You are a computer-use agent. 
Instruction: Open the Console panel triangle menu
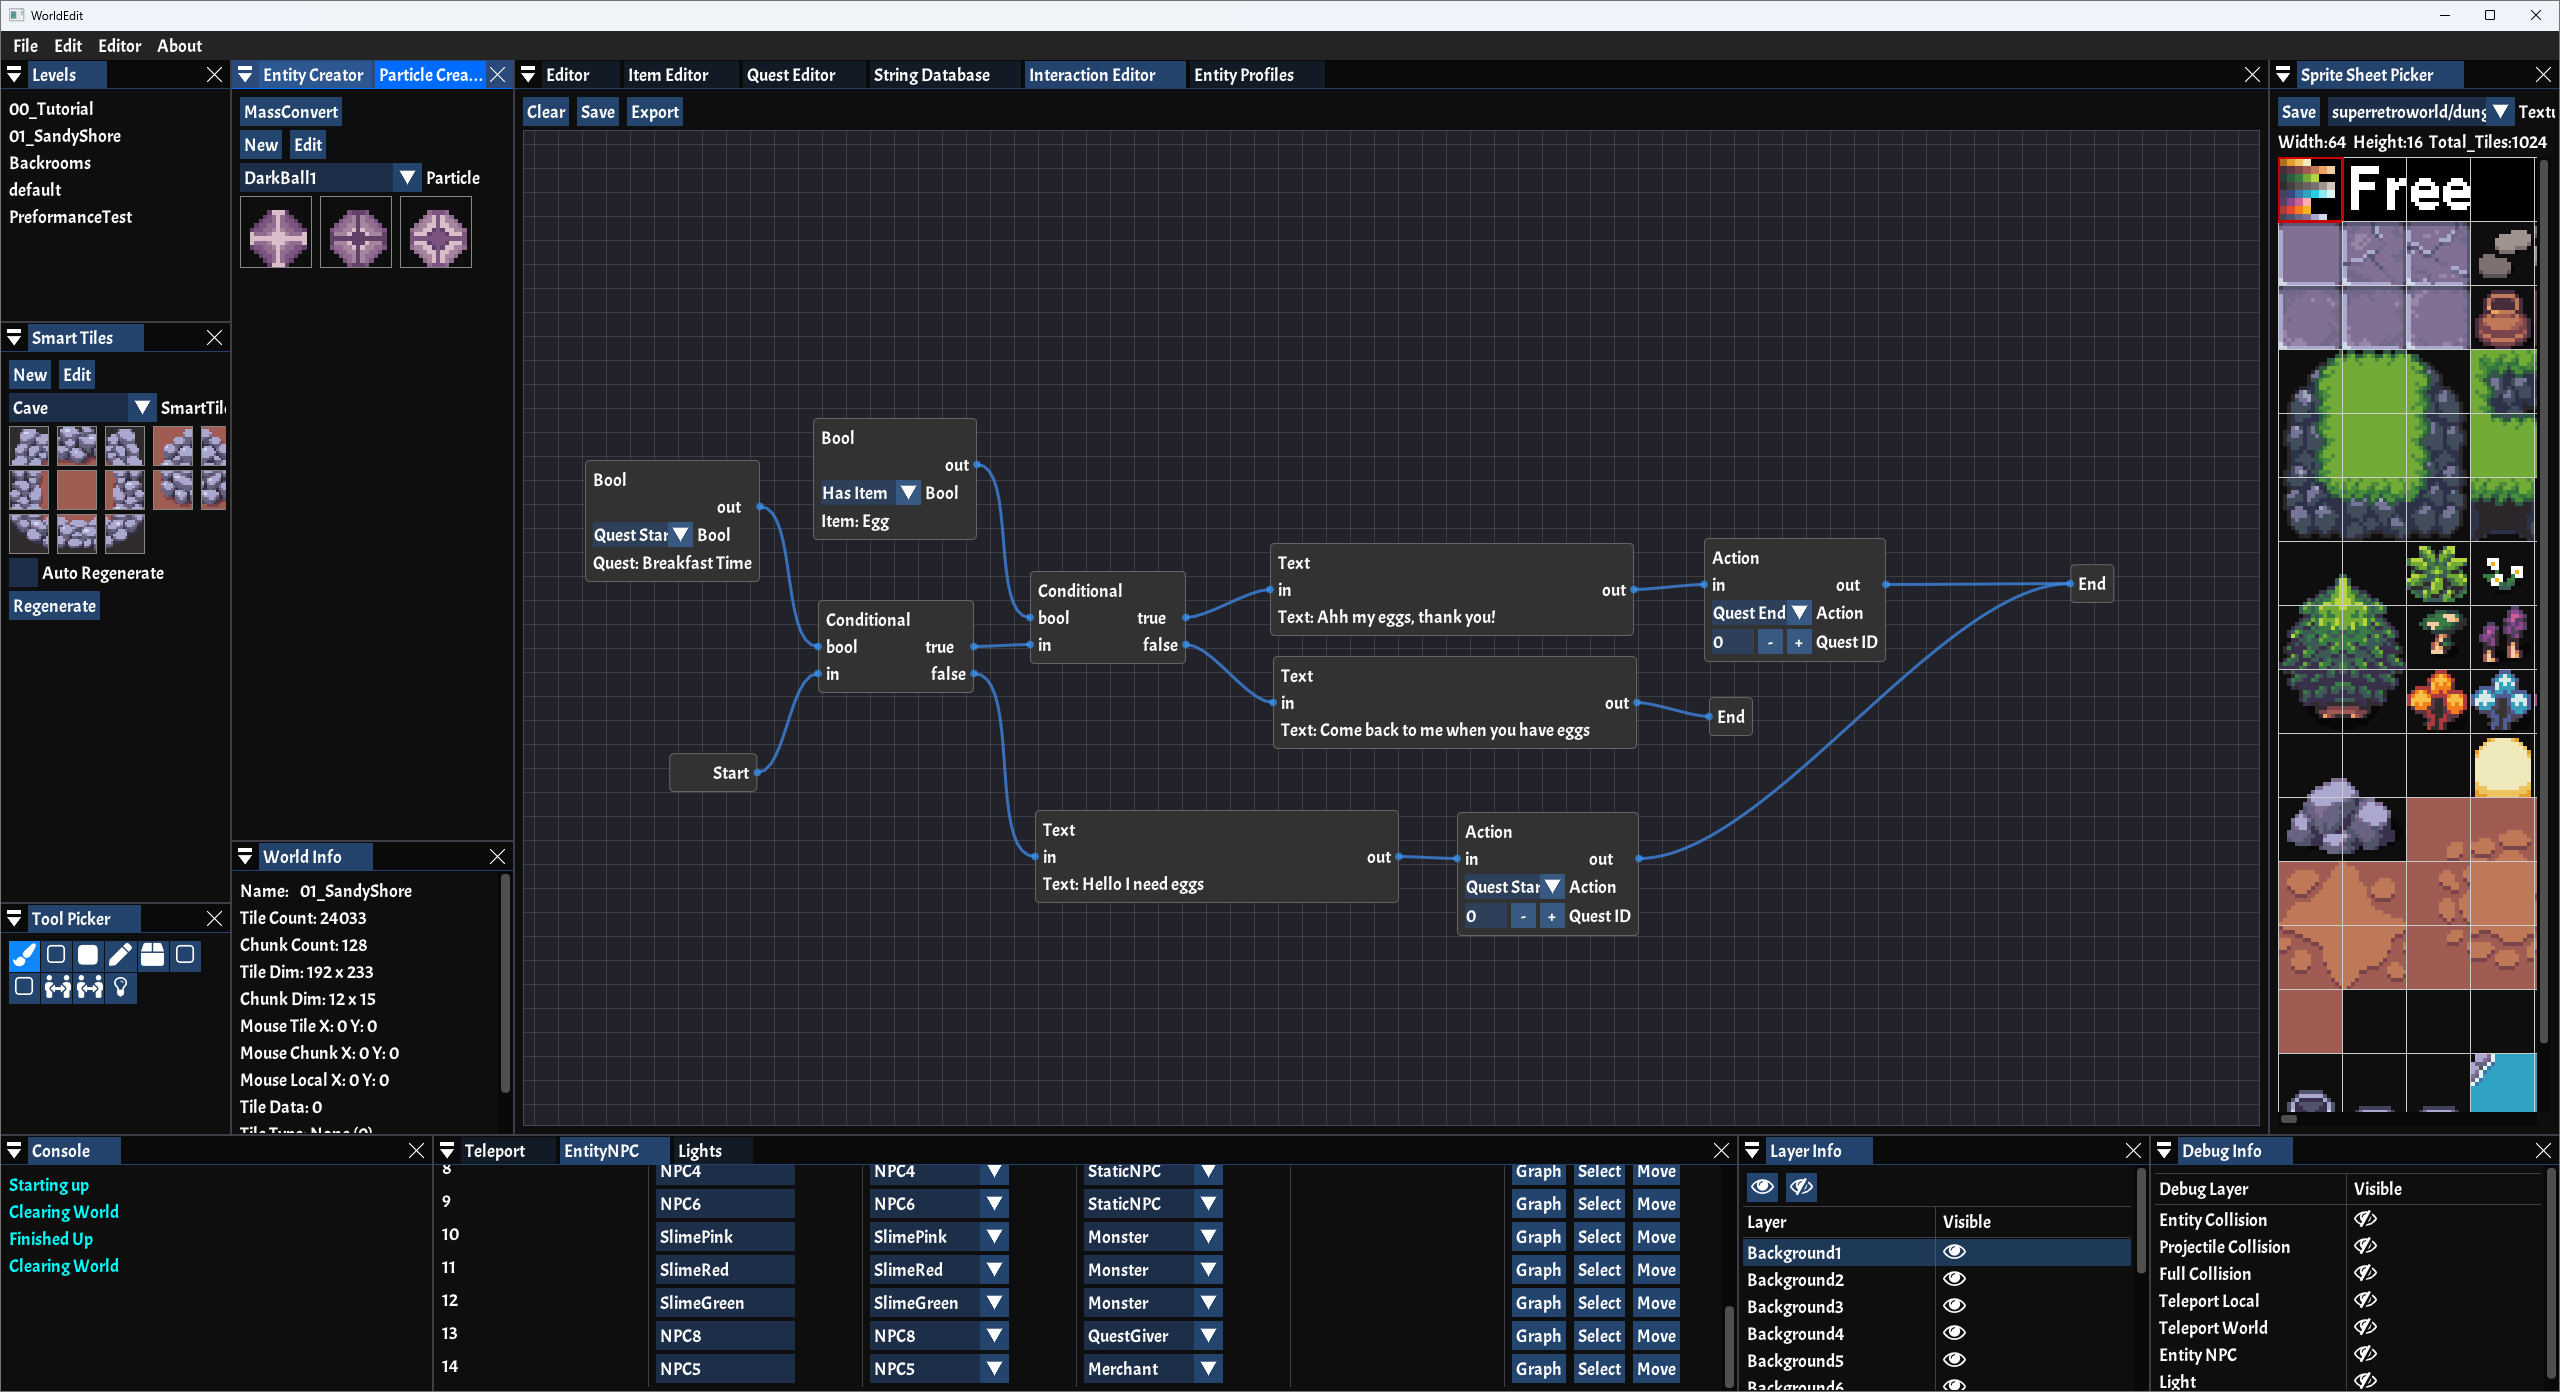[x=15, y=1151]
